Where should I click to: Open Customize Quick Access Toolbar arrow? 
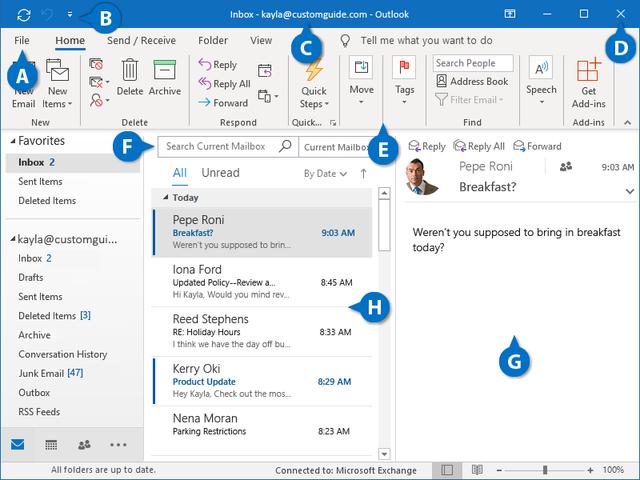(70, 15)
